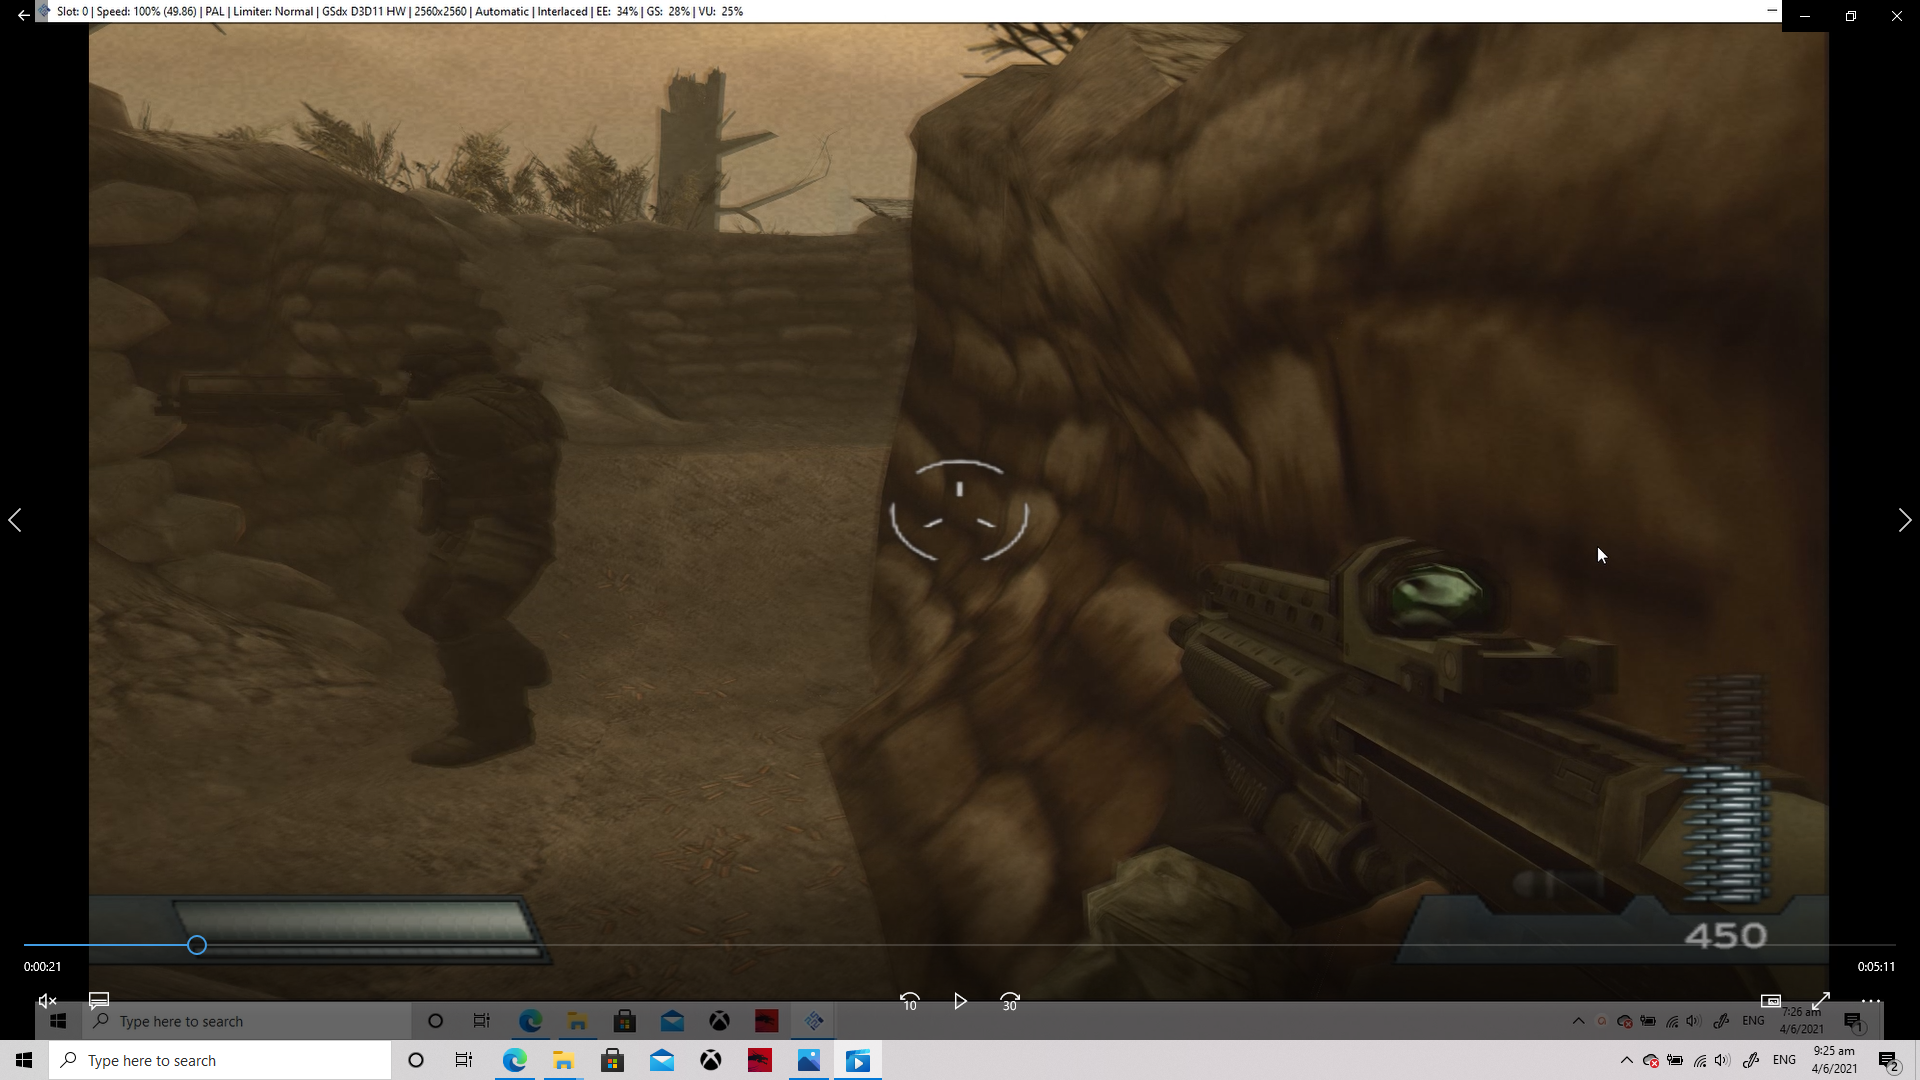Unmute the video volume icon
This screenshot has width=1920, height=1080.
tap(47, 1001)
